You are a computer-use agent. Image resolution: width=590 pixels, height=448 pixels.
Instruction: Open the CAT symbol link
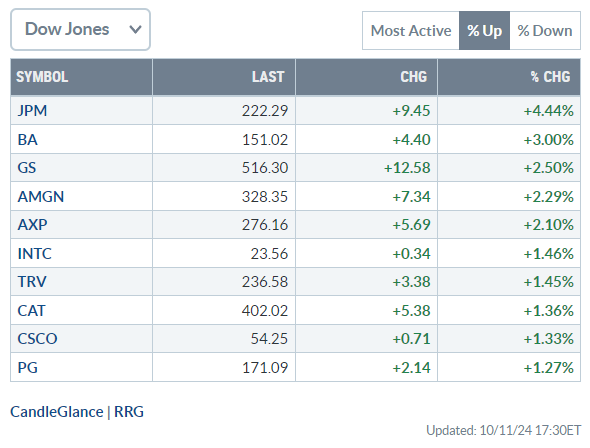[x=31, y=311]
